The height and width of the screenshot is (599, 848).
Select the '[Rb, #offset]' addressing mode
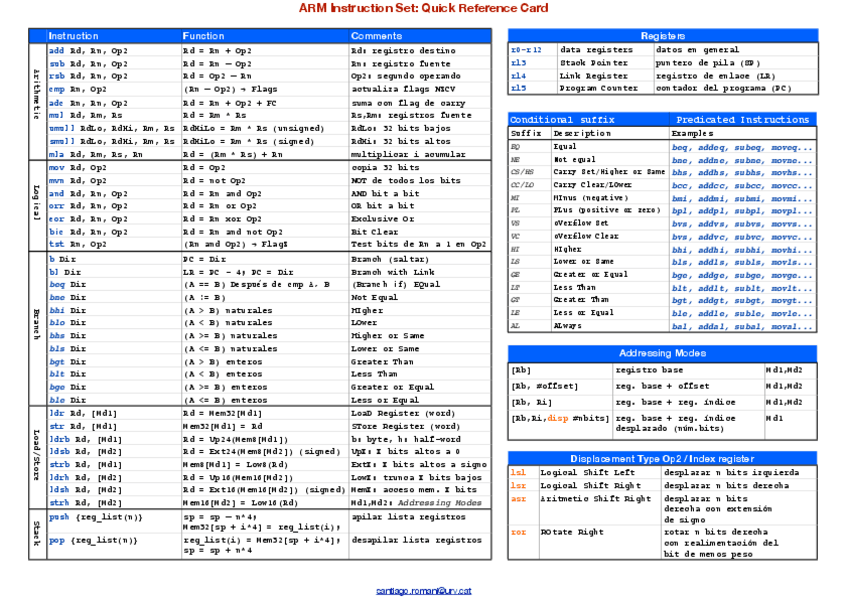tap(545, 387)
